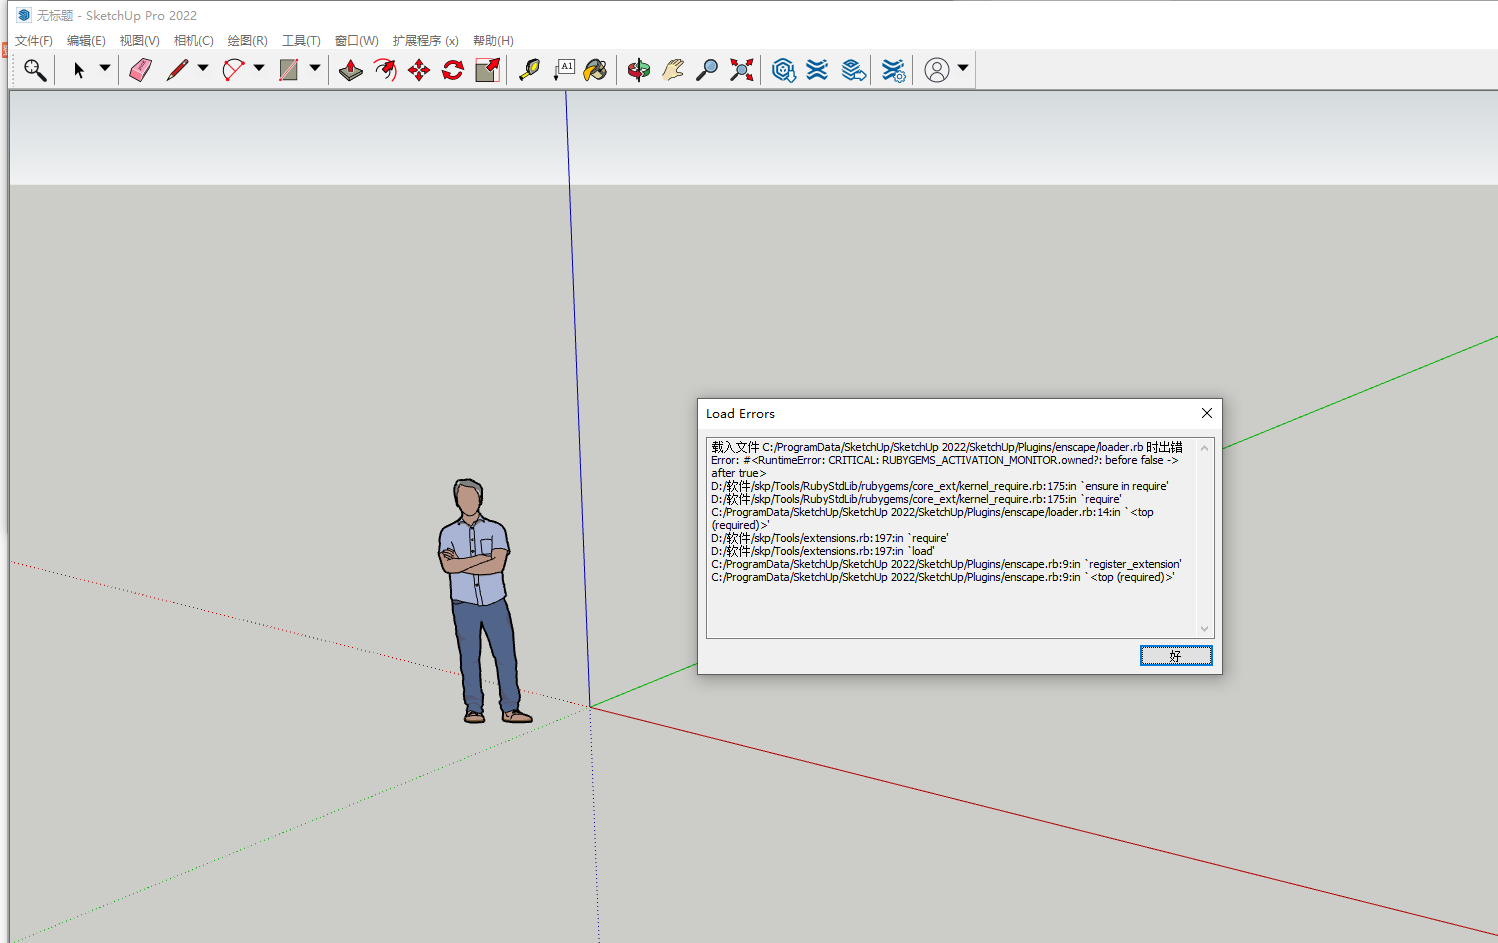Select the Push/Pull tool
Viewport: 1498px width, 943px height.
(350, 70)
